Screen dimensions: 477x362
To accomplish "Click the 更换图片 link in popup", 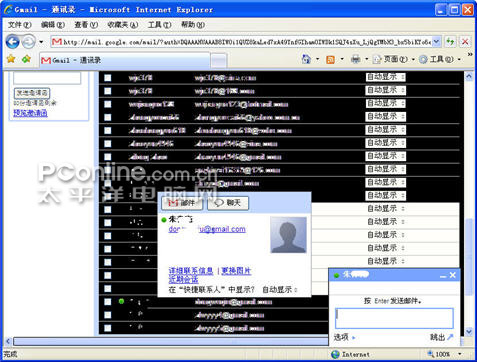I will point(236,271).
